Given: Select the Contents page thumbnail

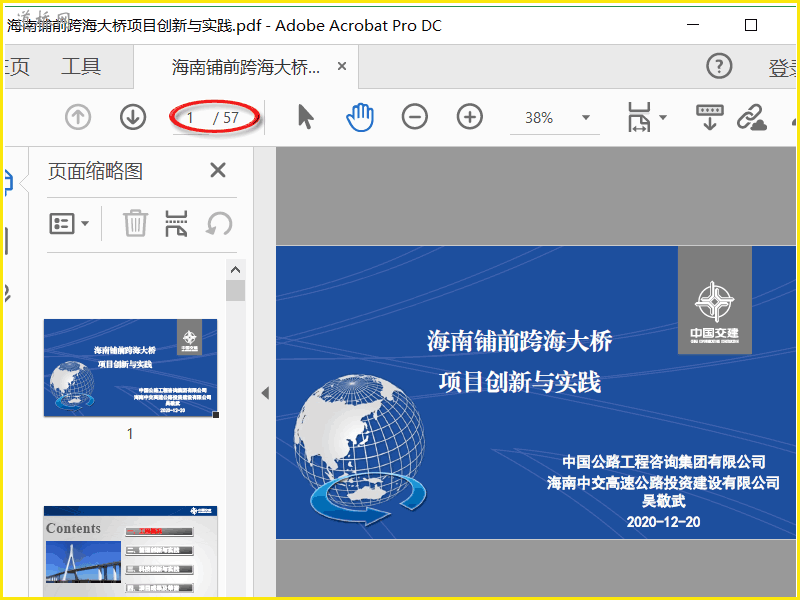Looking at the screenshot, I should point(131,551).
